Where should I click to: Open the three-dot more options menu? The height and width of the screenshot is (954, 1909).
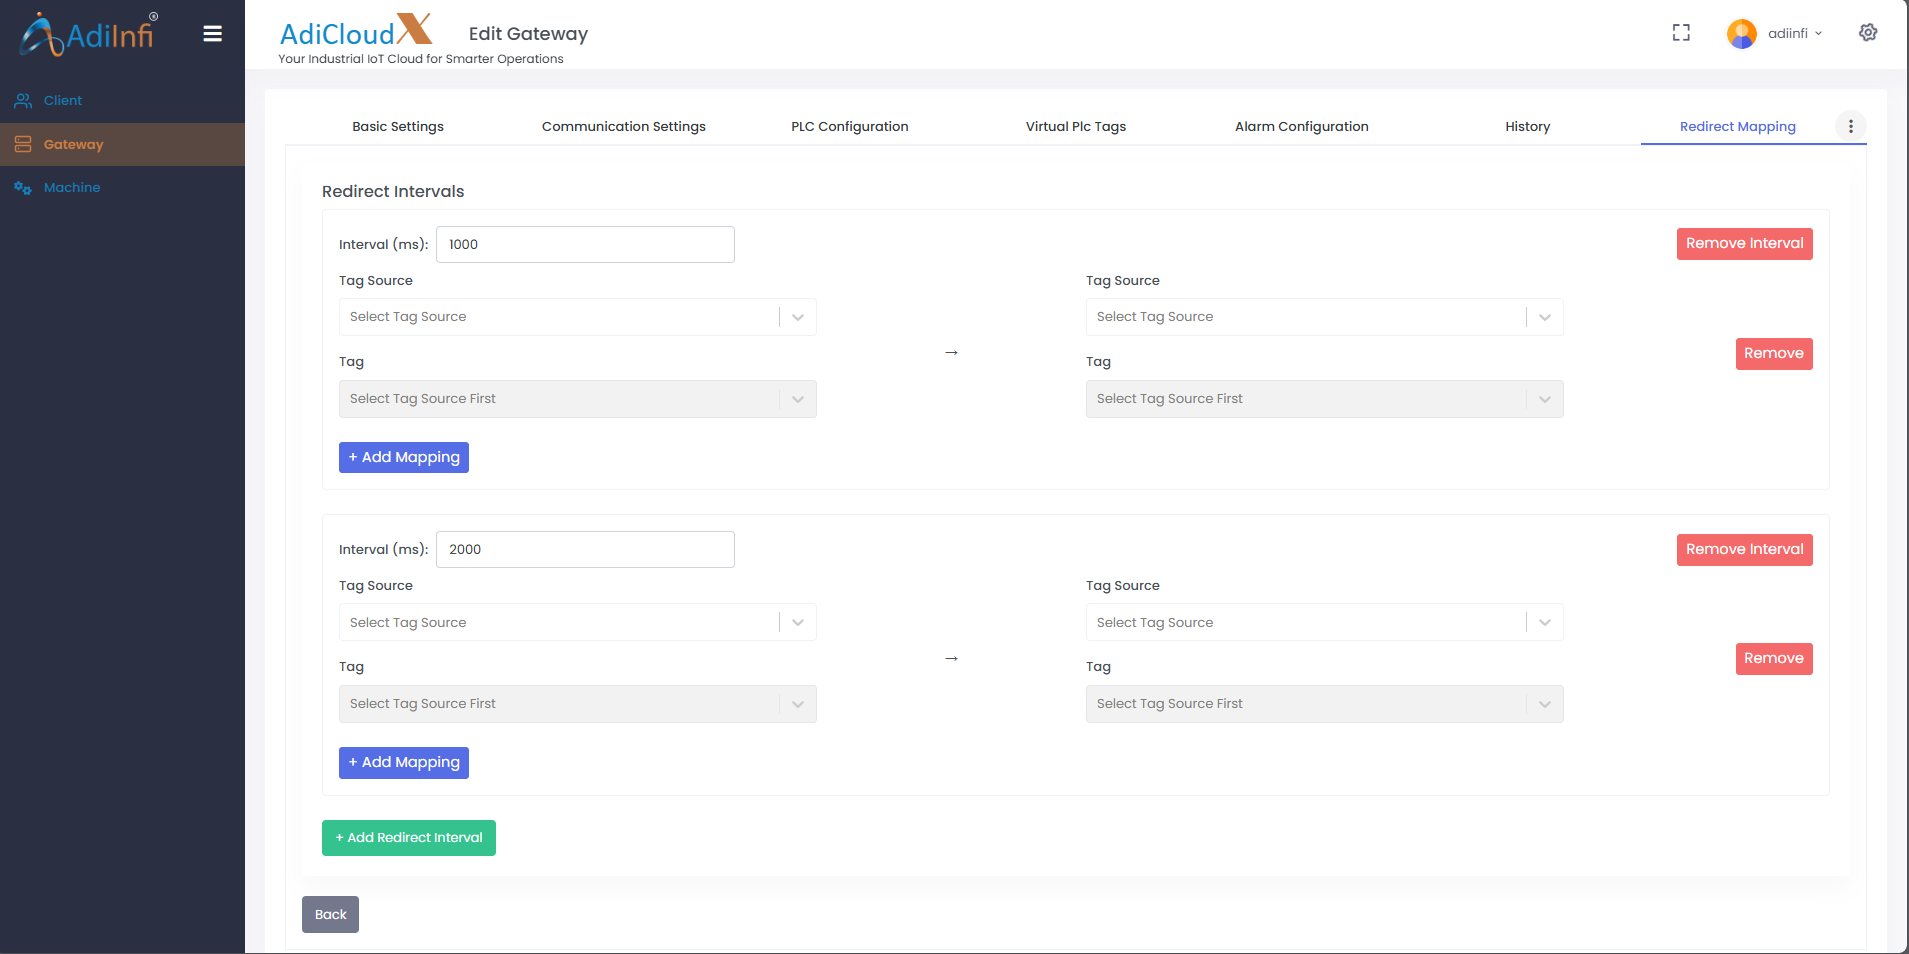[1850, 126]
